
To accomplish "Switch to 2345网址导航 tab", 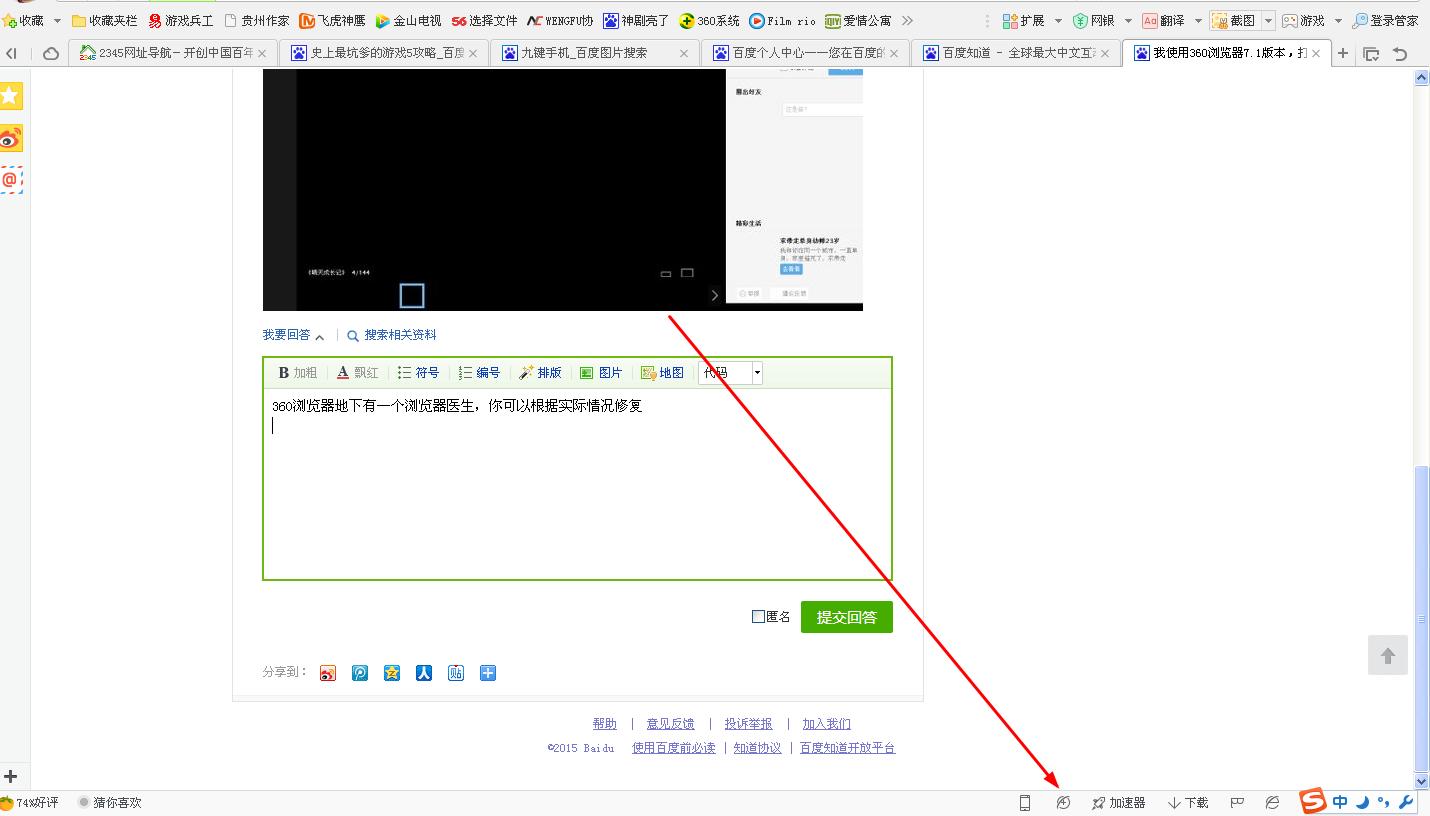I will pos(174,53).
